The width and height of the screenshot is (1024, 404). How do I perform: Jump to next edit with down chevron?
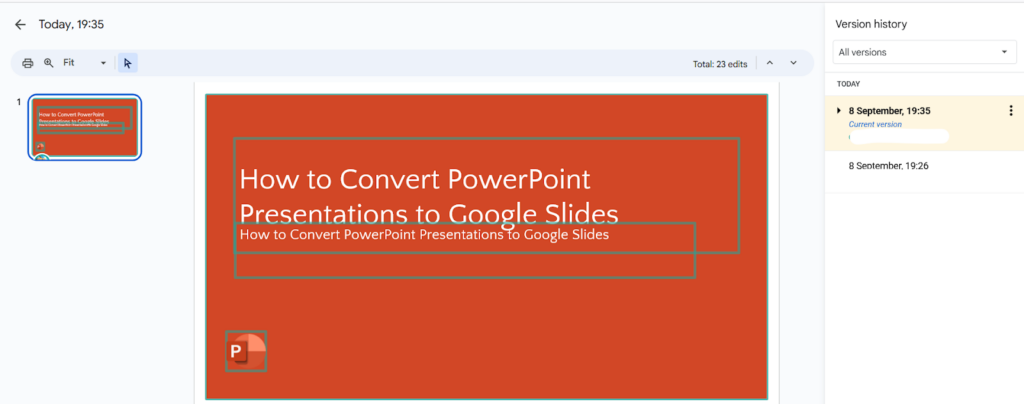pyautogui.click(x=794, y=63)
